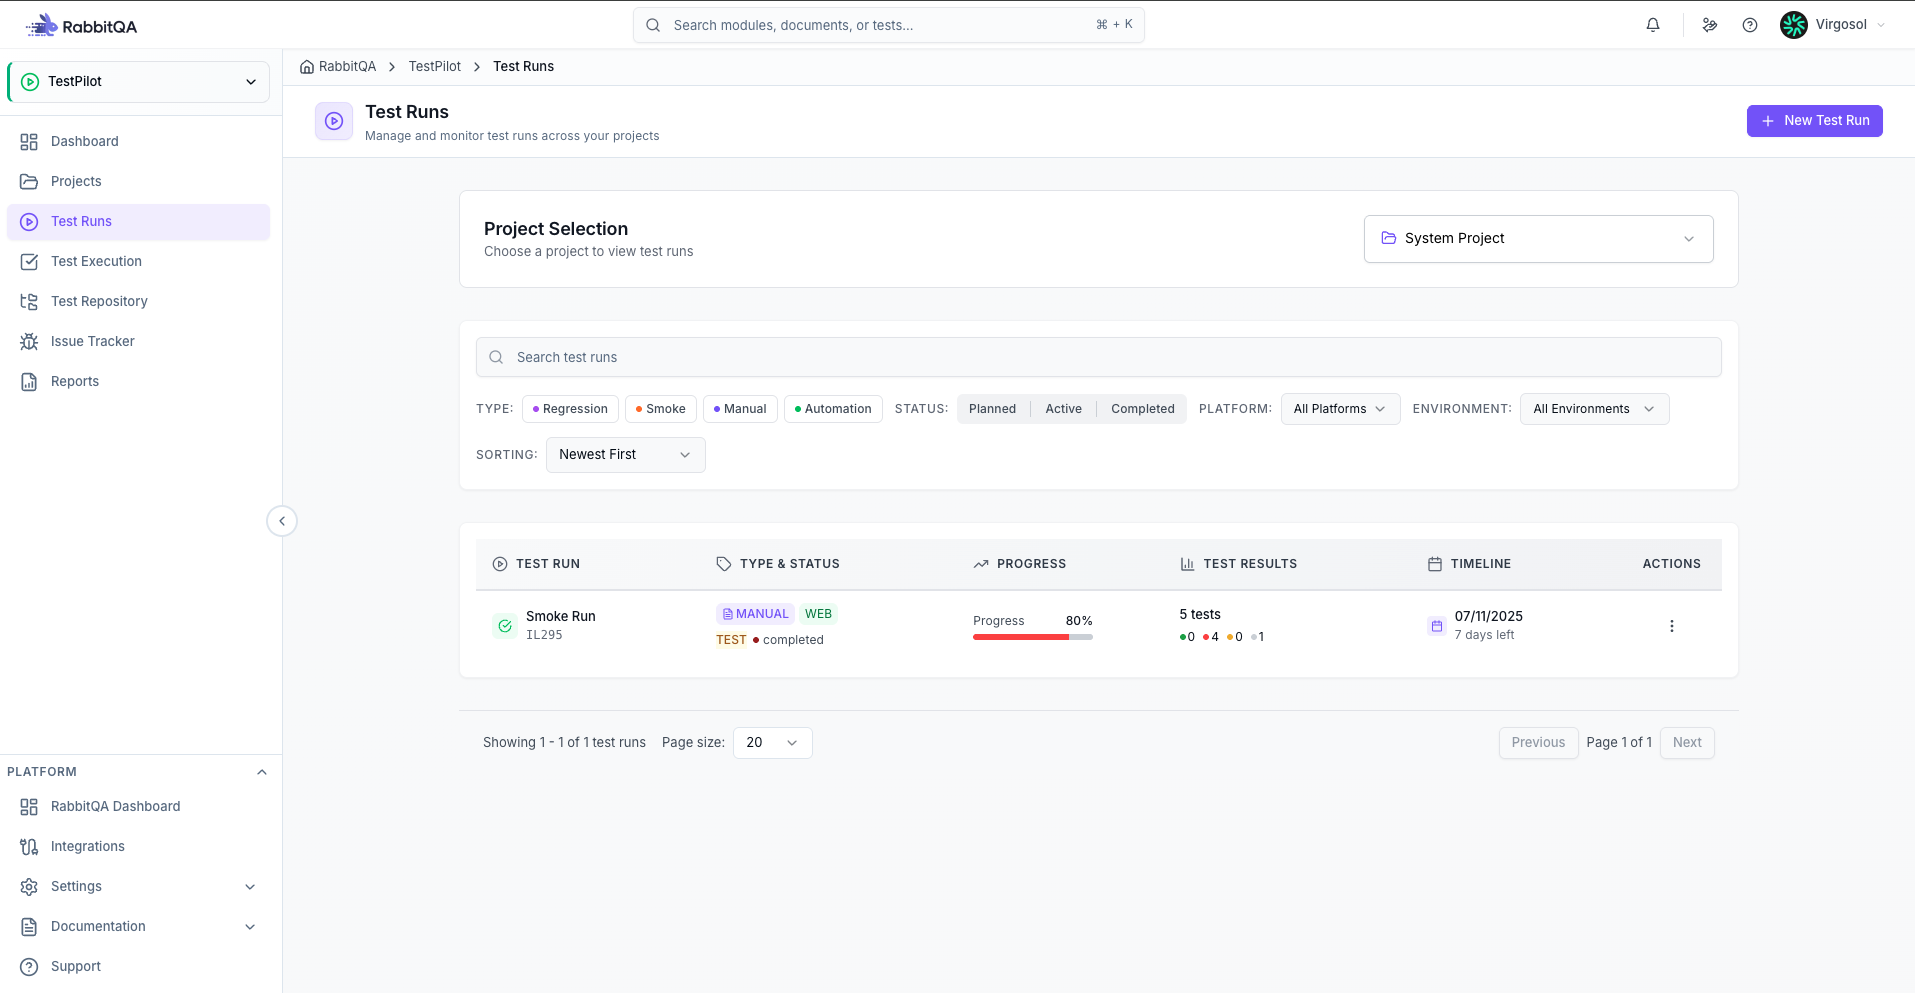Open Issue Tracker in sidebar
The height and width of the screenshot is (993, 1915).
coord(138,342)
